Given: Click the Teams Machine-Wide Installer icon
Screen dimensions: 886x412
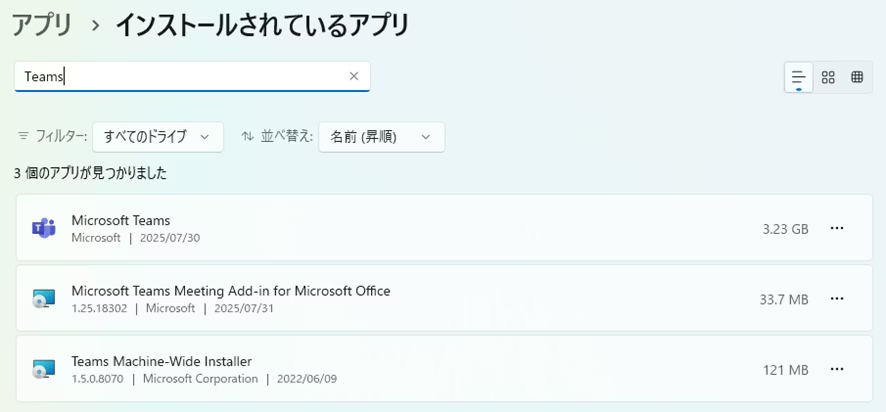Looking at the screenshot, I should point(44,369).
